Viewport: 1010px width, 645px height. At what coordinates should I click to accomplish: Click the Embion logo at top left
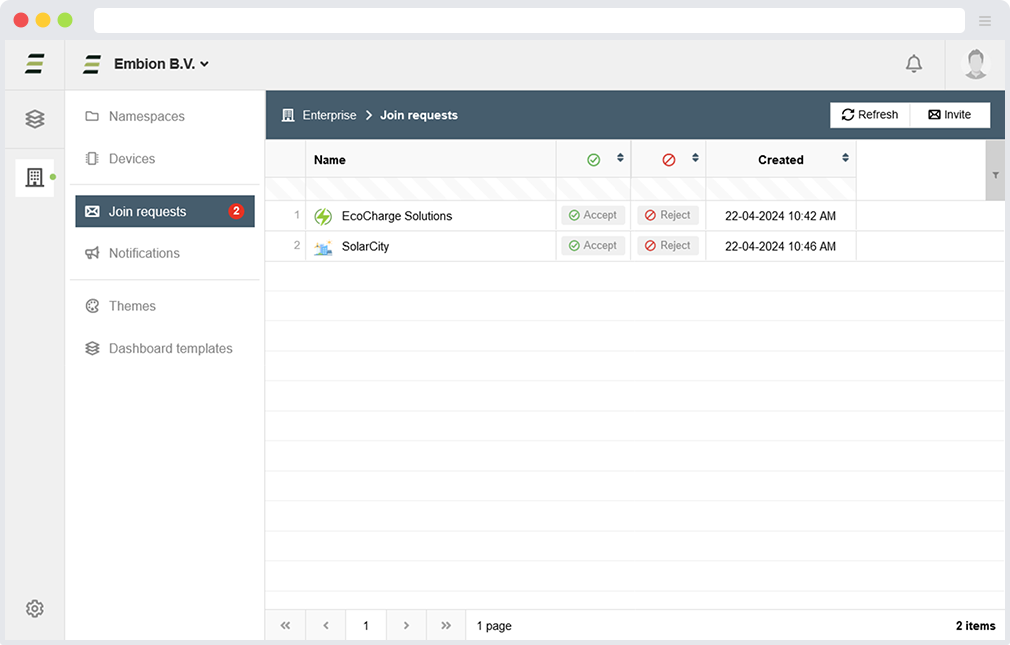(x=35, y=64)
